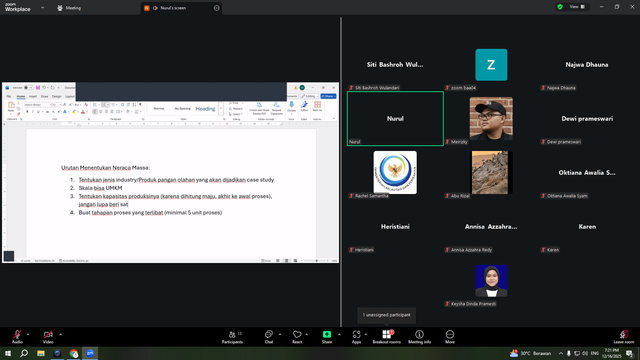The image size is (640, 360).
Task: Select the teal Z avatar of zoom baa04
Action: click(x=491, y=64)
